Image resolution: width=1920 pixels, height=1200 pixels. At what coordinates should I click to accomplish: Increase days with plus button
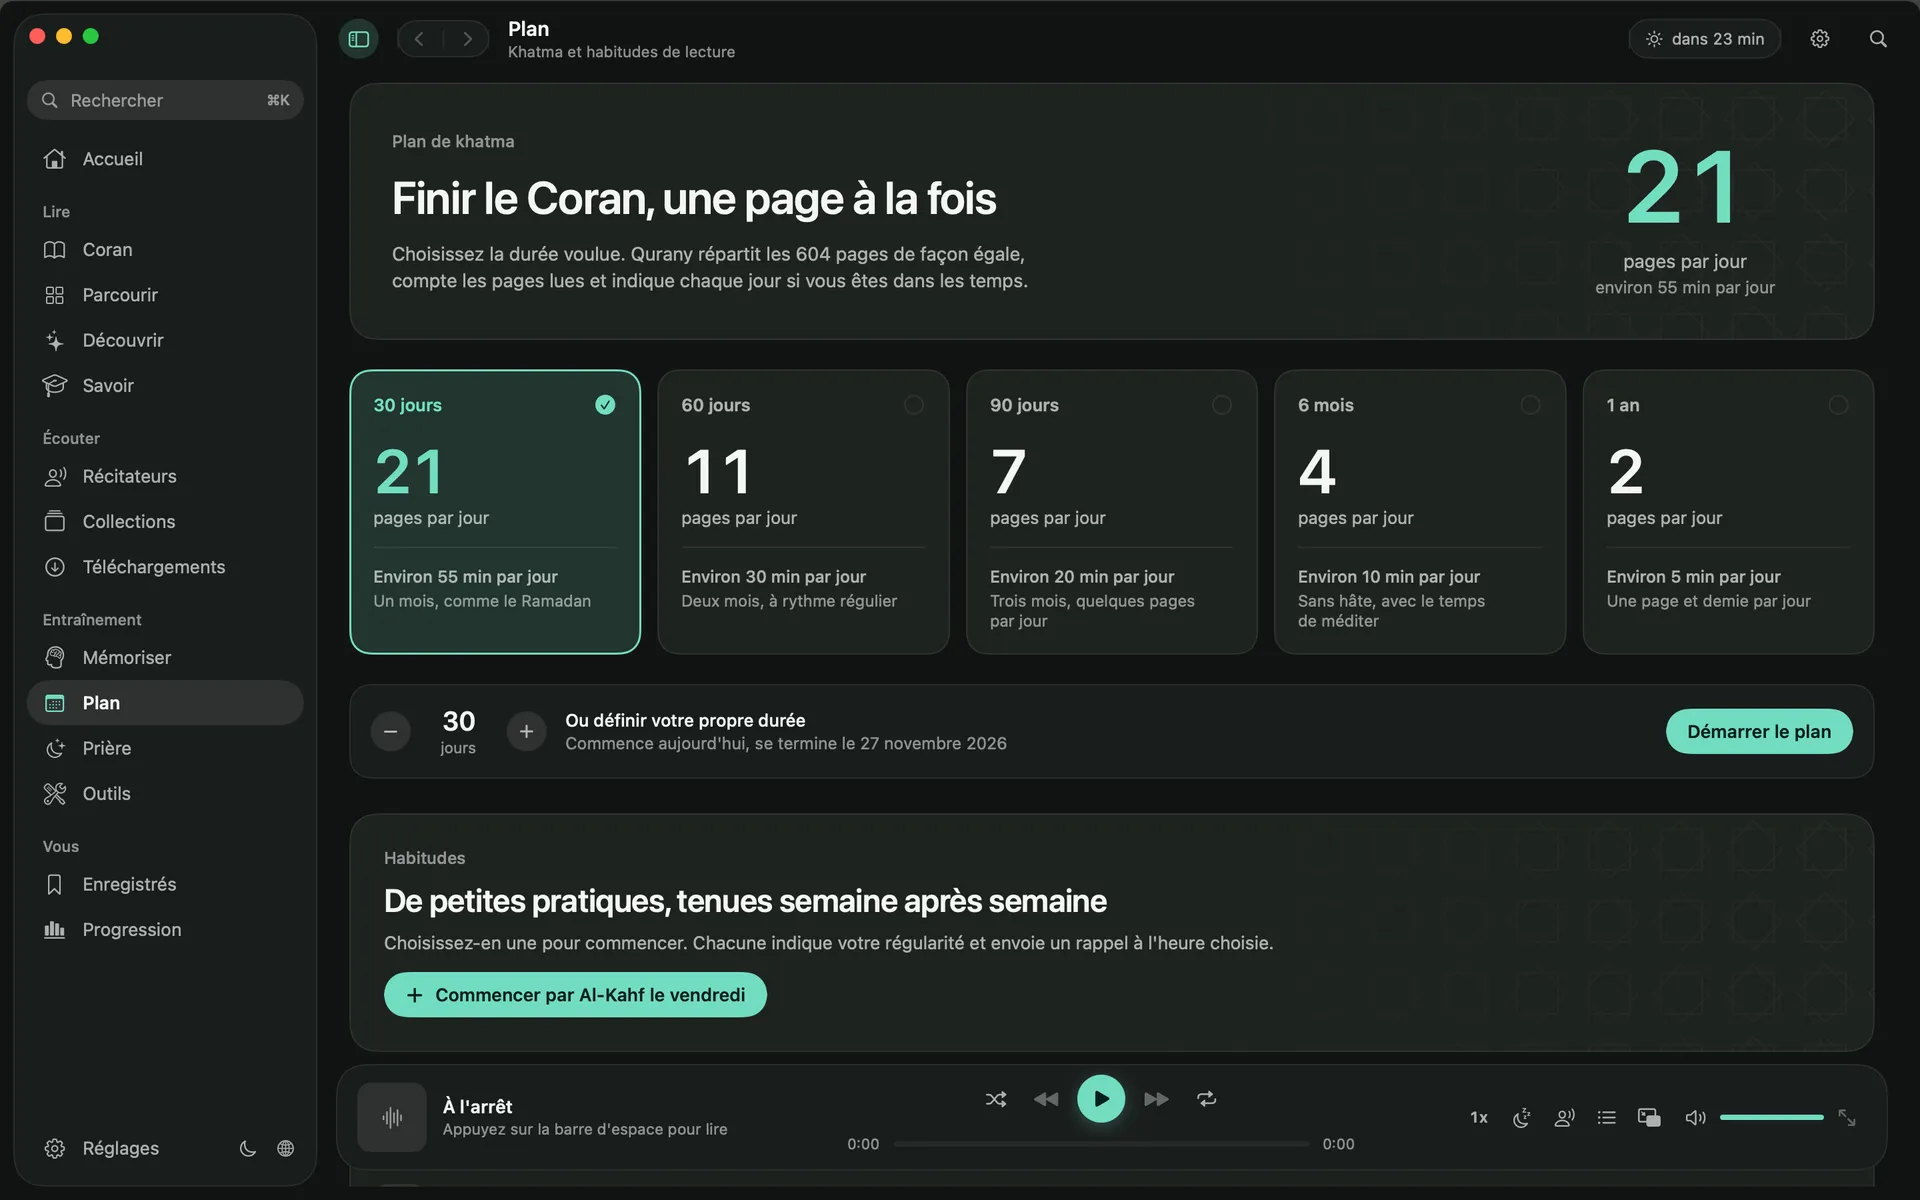tap(526, 732)
